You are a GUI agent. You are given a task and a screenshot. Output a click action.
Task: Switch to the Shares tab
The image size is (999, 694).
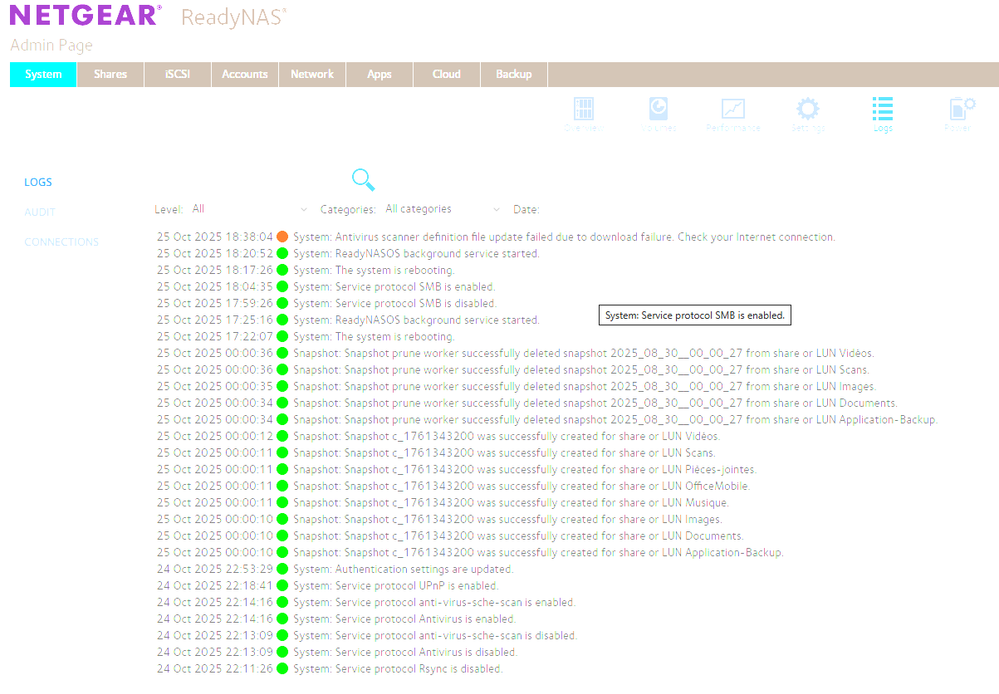point(110,74)
